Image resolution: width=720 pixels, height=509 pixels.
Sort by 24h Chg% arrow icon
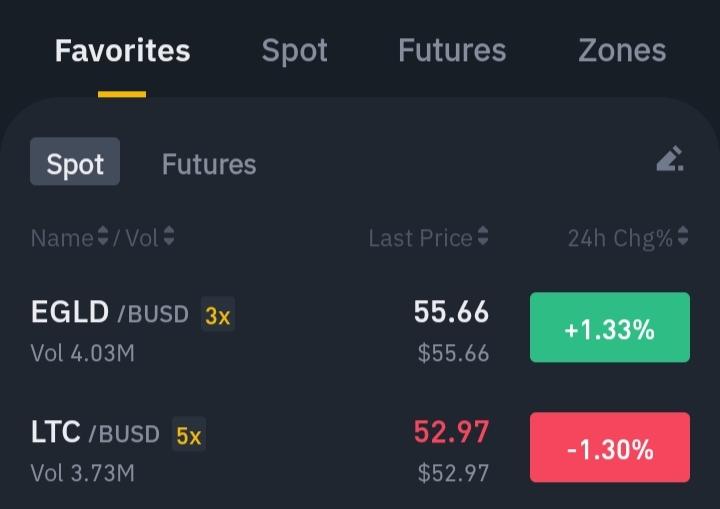[683, 236]
